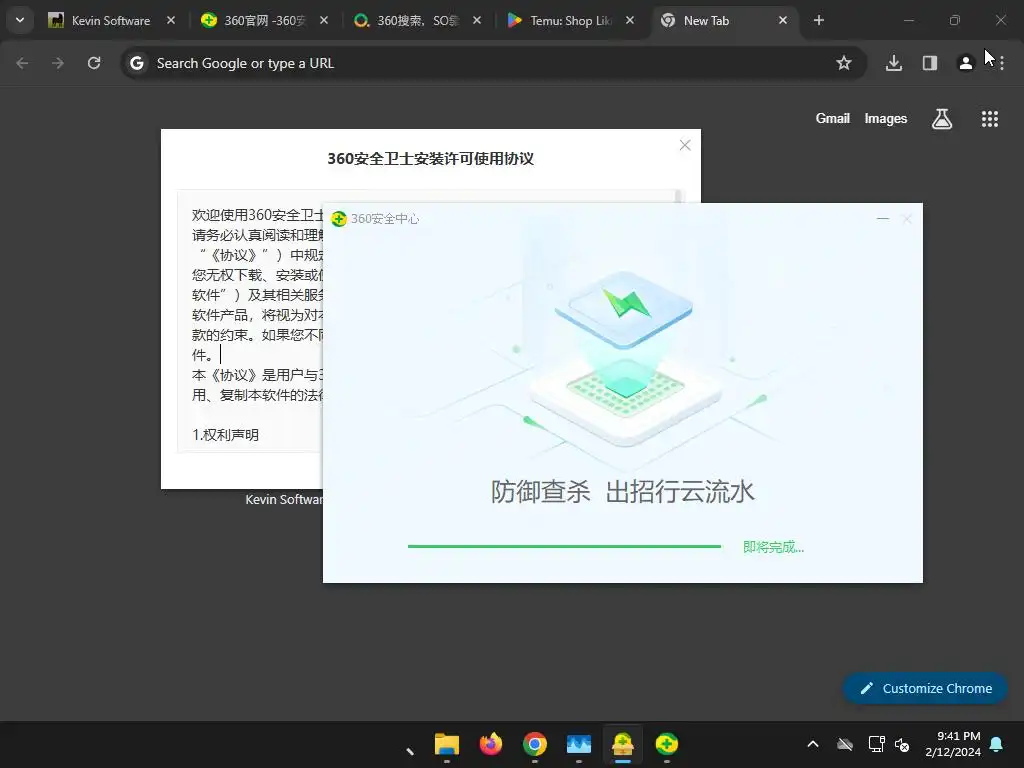Go back with the back arrow
1024x768 pixels.
(22, 63)
